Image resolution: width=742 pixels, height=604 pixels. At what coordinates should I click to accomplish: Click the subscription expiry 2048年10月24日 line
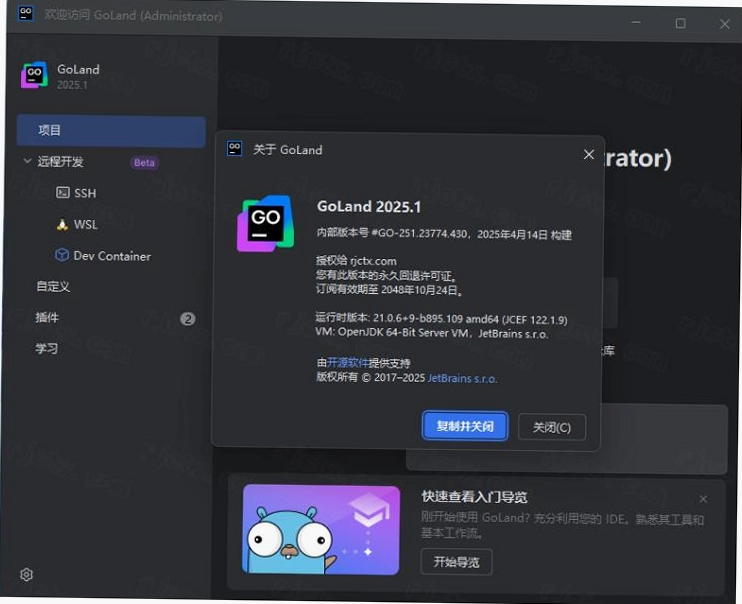389,290
